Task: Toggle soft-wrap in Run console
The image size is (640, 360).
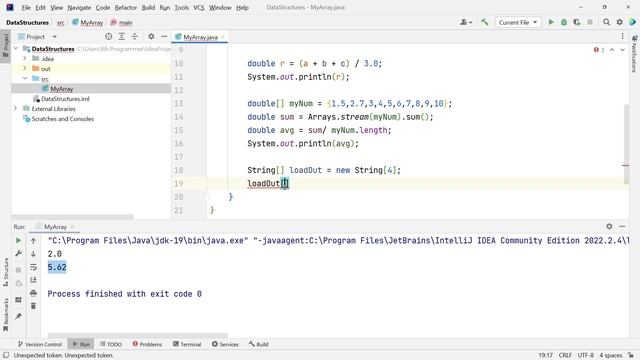Action: (33, 267)
